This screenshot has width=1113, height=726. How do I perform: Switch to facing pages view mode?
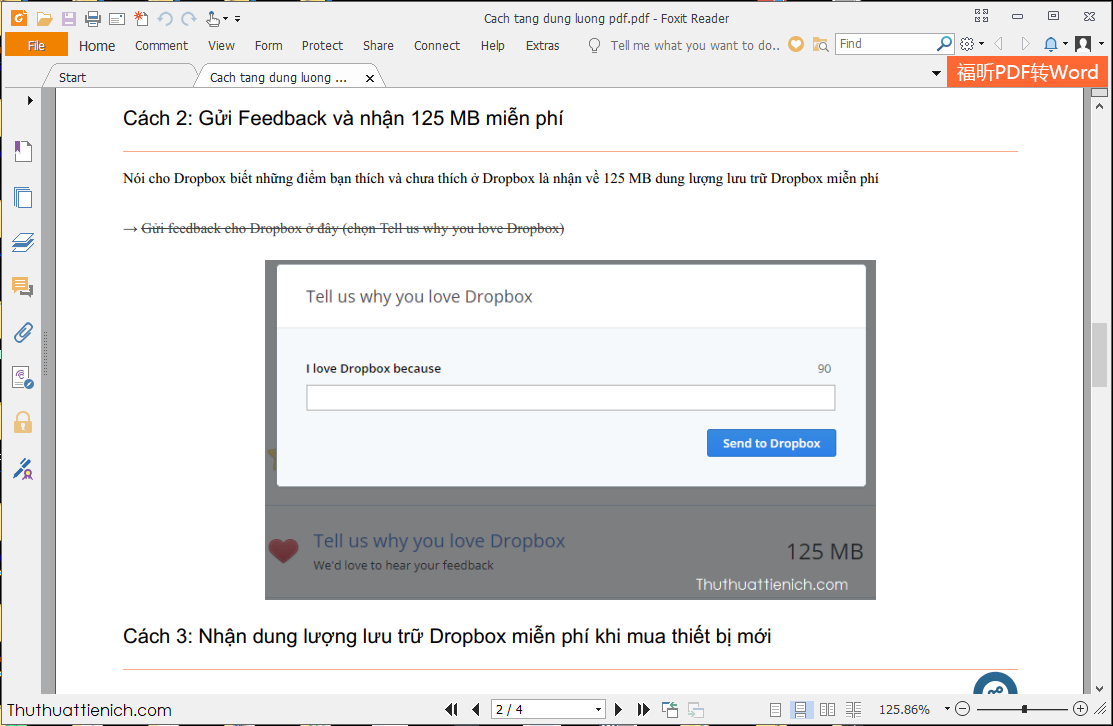(827, 709)
